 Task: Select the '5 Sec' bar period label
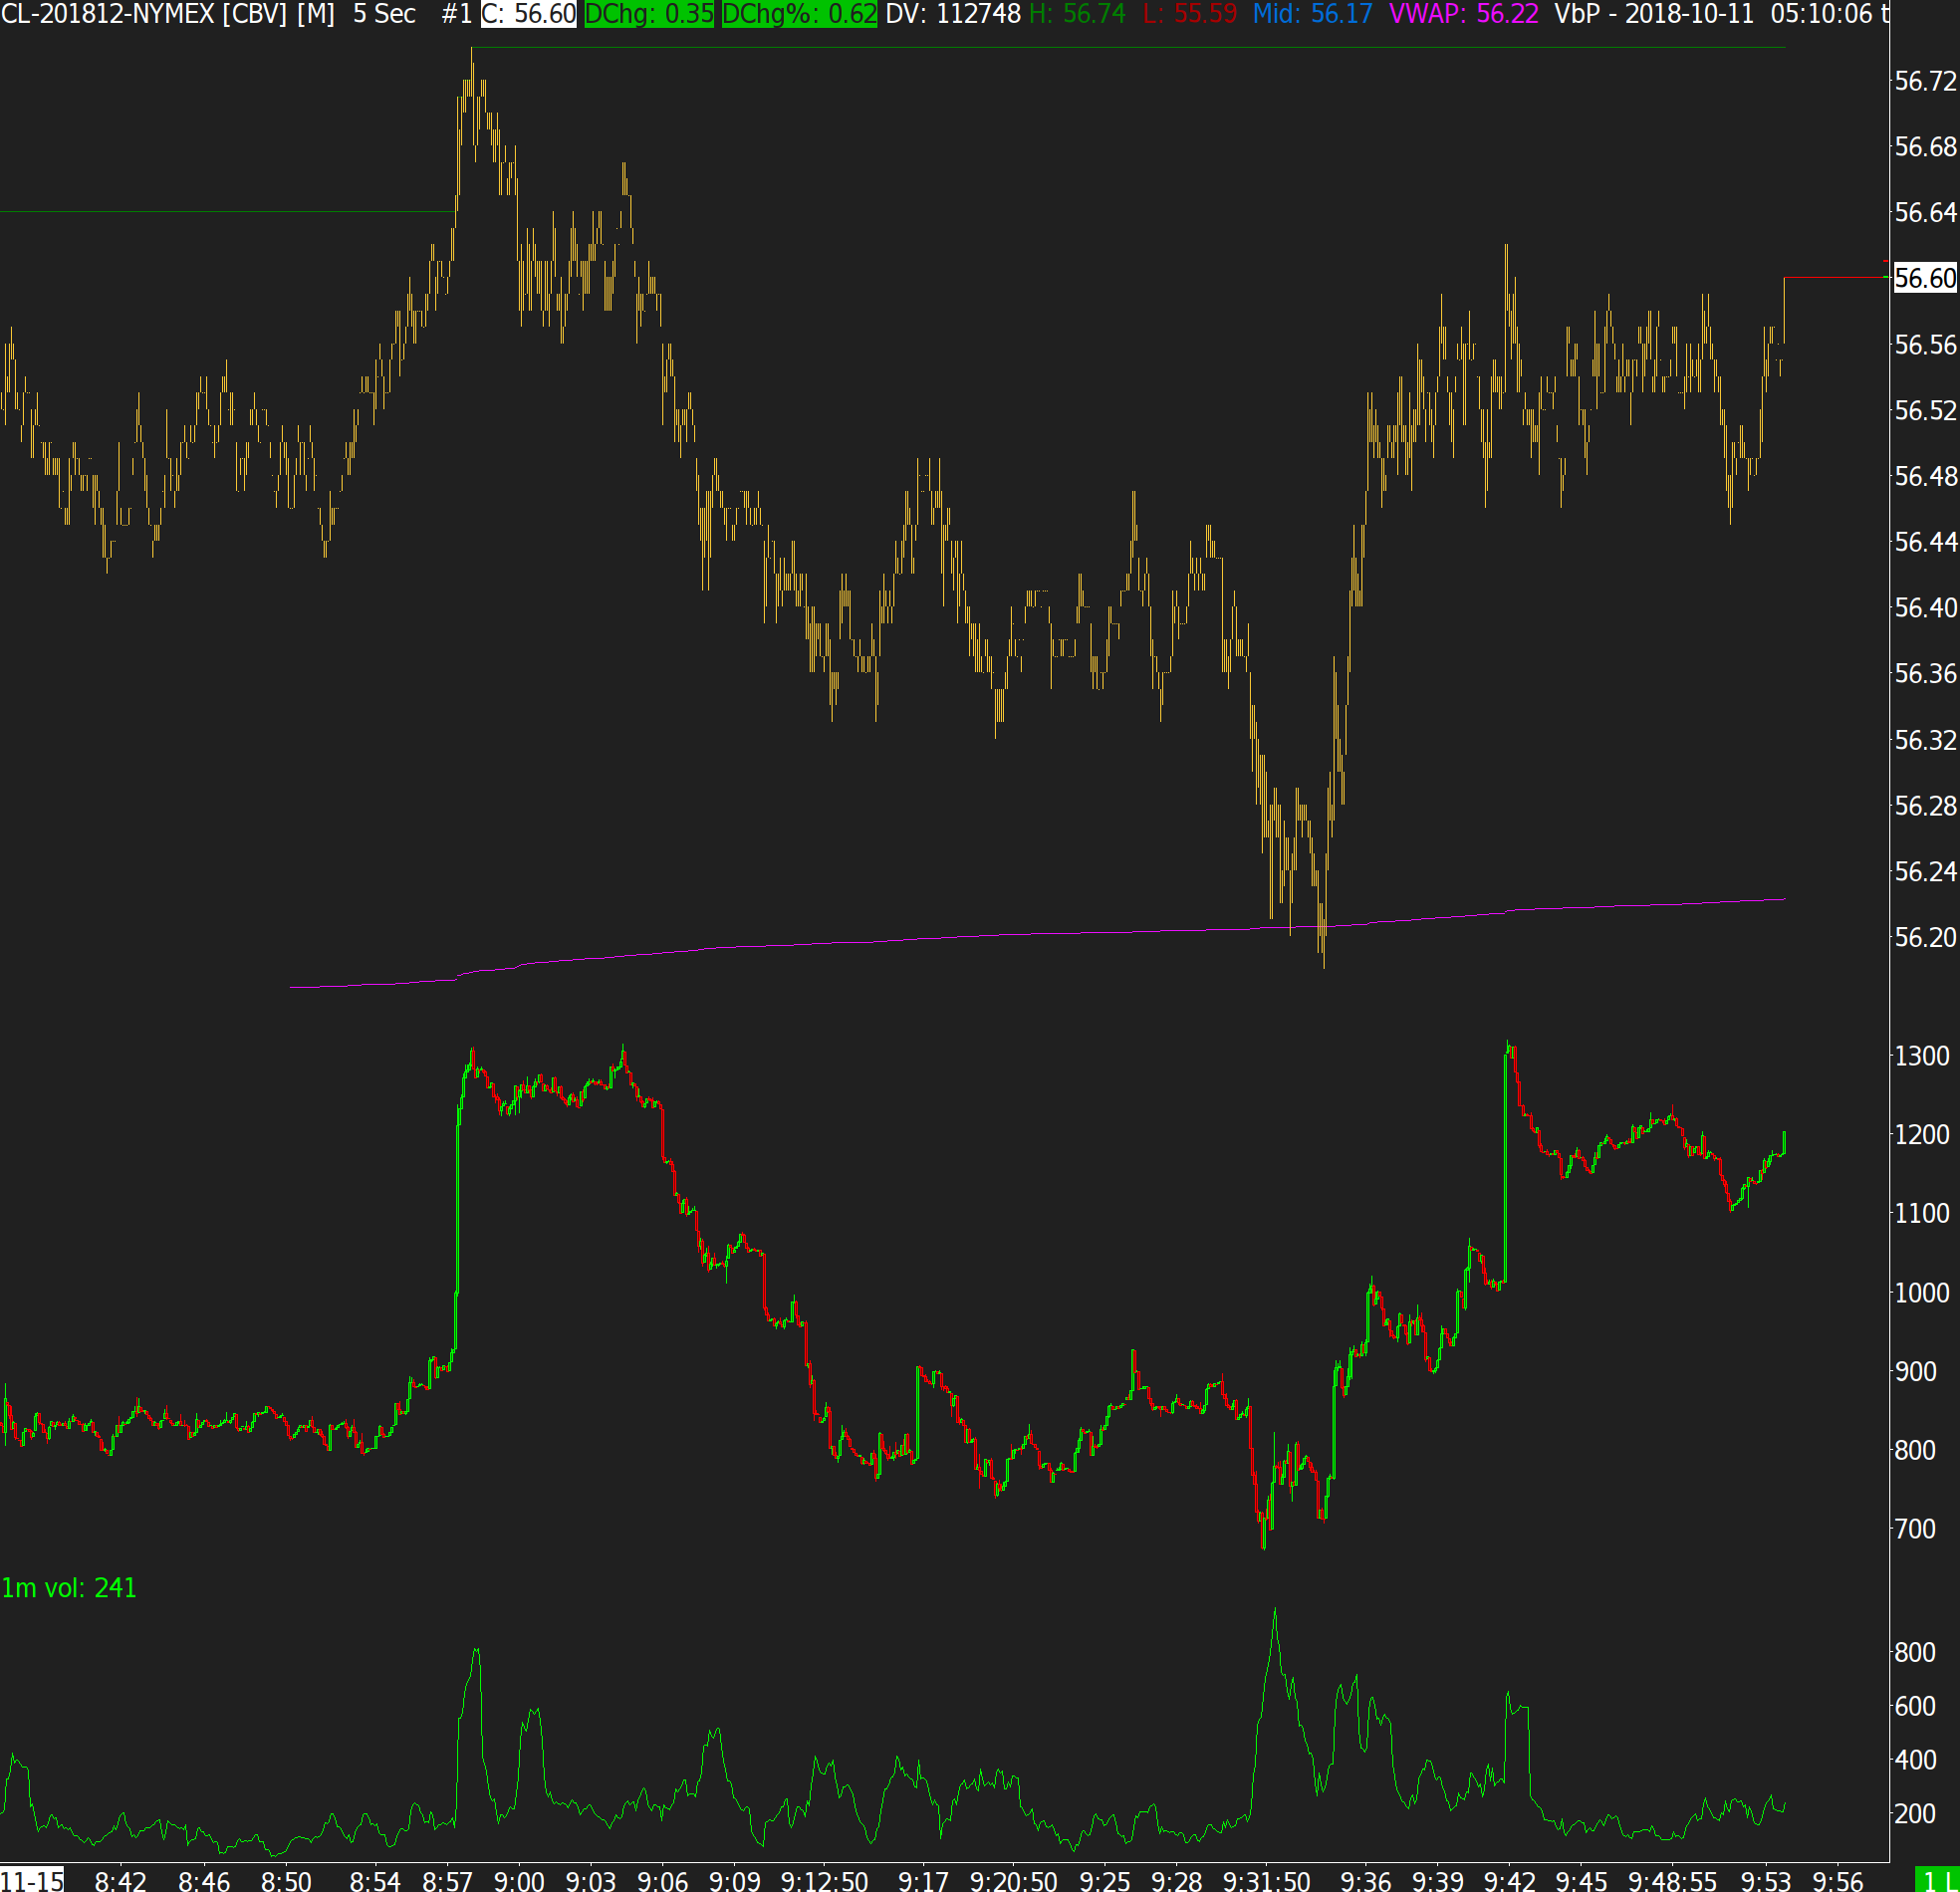tap(384, 14)
